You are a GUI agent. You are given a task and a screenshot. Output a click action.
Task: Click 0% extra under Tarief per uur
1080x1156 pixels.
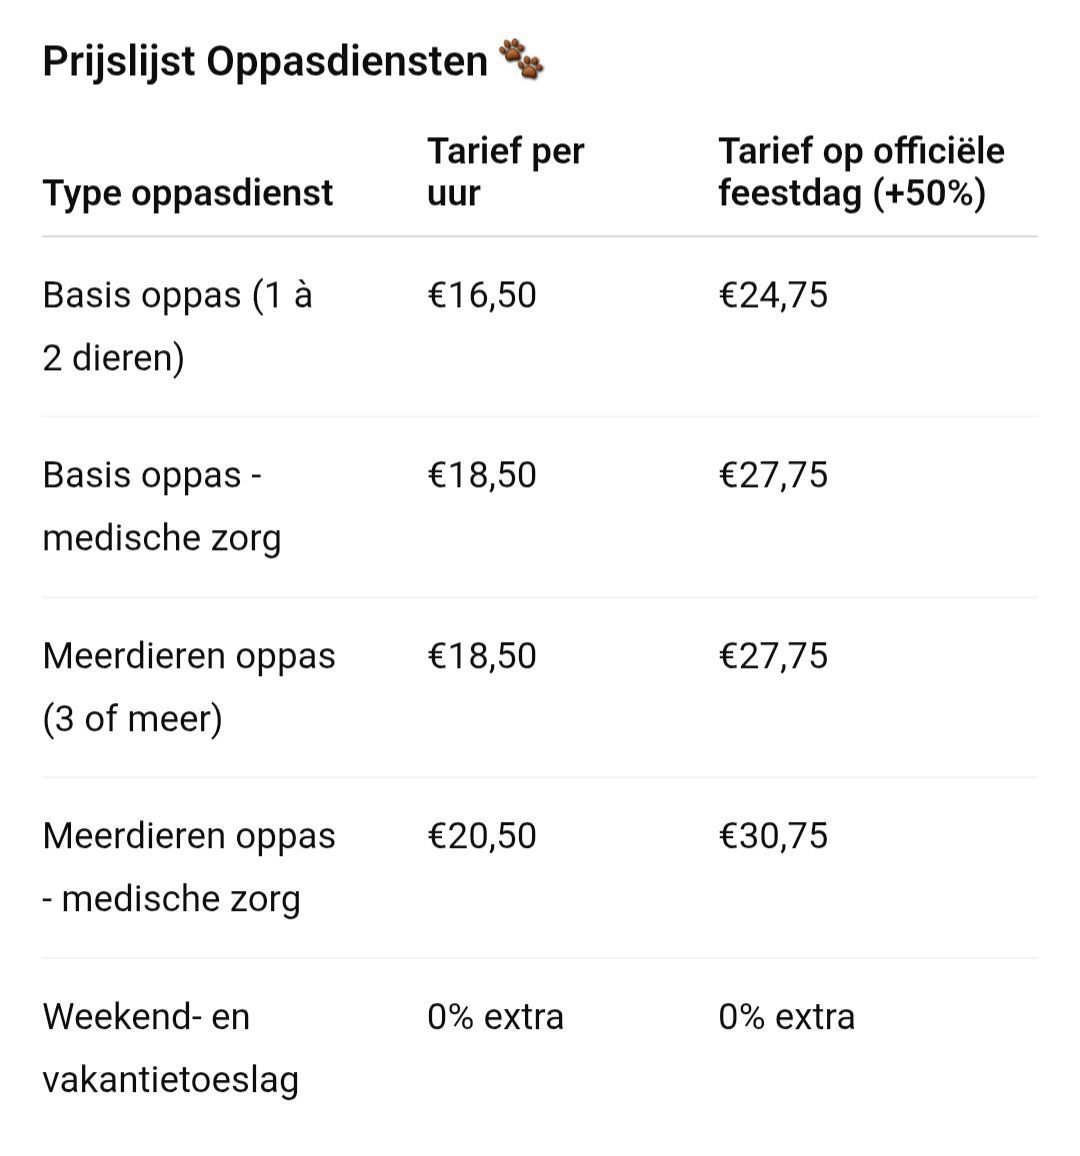tap(495, 1017)
